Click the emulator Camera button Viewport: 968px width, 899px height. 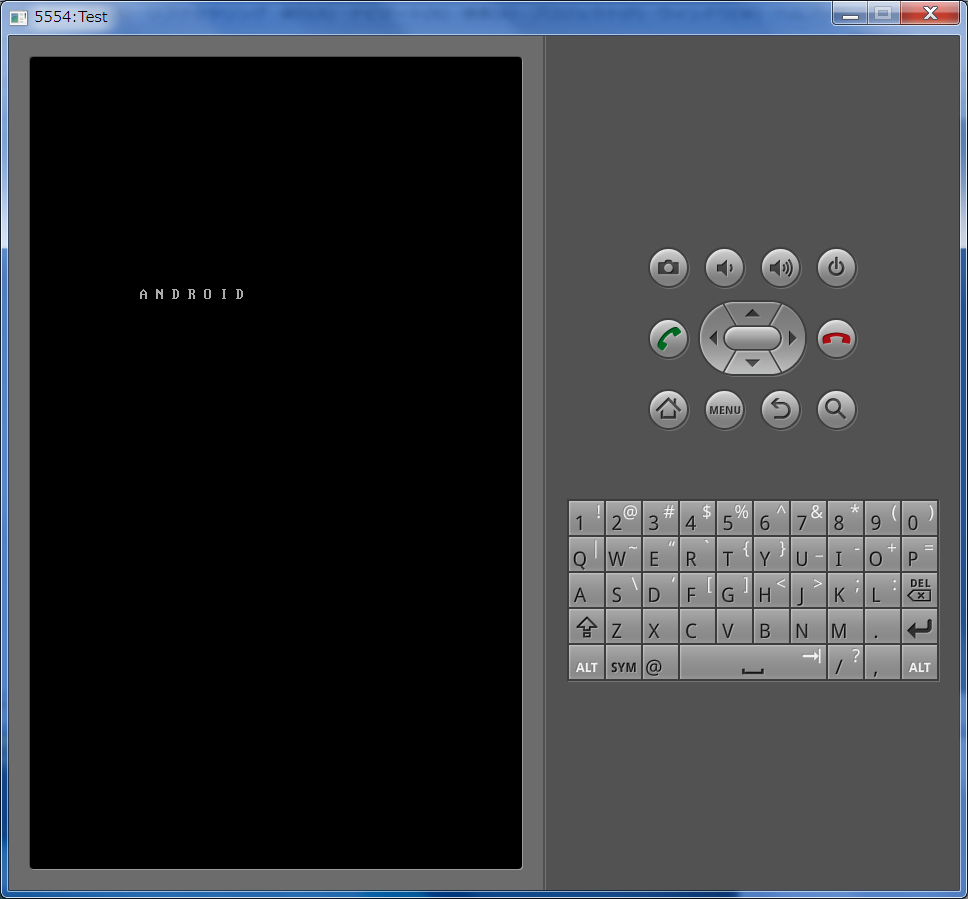tap(669, 267)
